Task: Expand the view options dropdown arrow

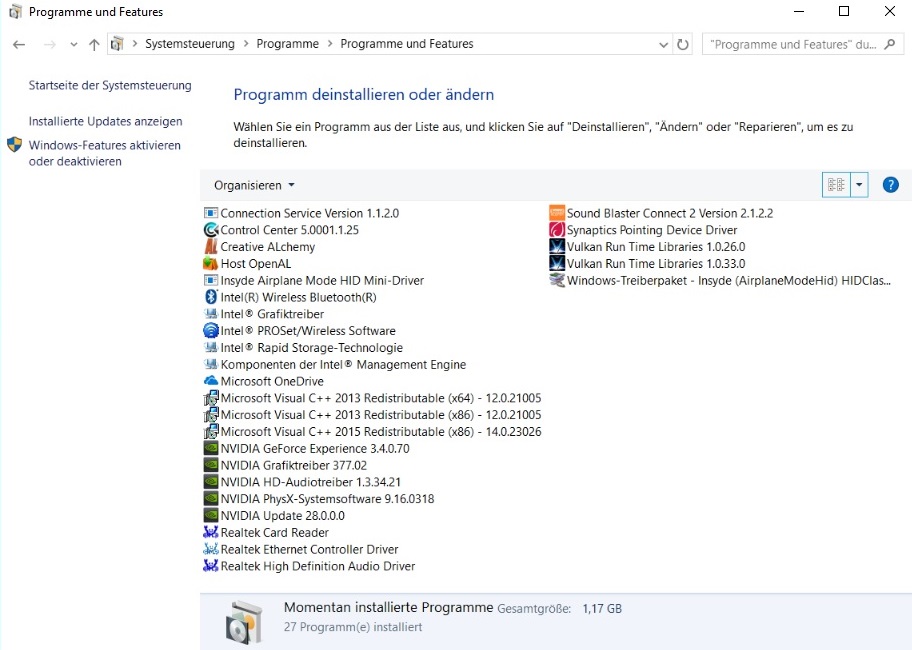Action: click(x=859, y=185)
